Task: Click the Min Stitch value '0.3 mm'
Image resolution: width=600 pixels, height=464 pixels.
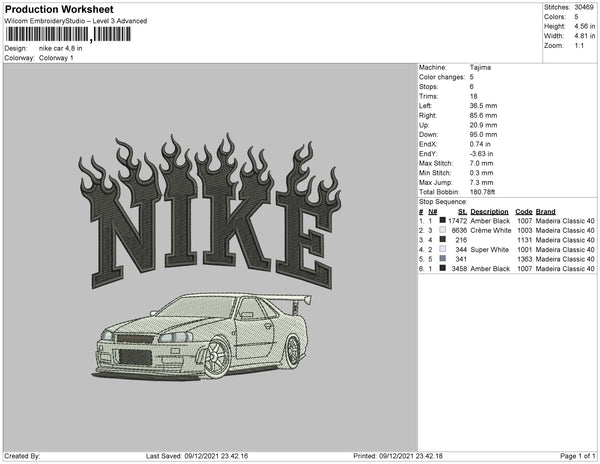Action: [x=481, y=173]
